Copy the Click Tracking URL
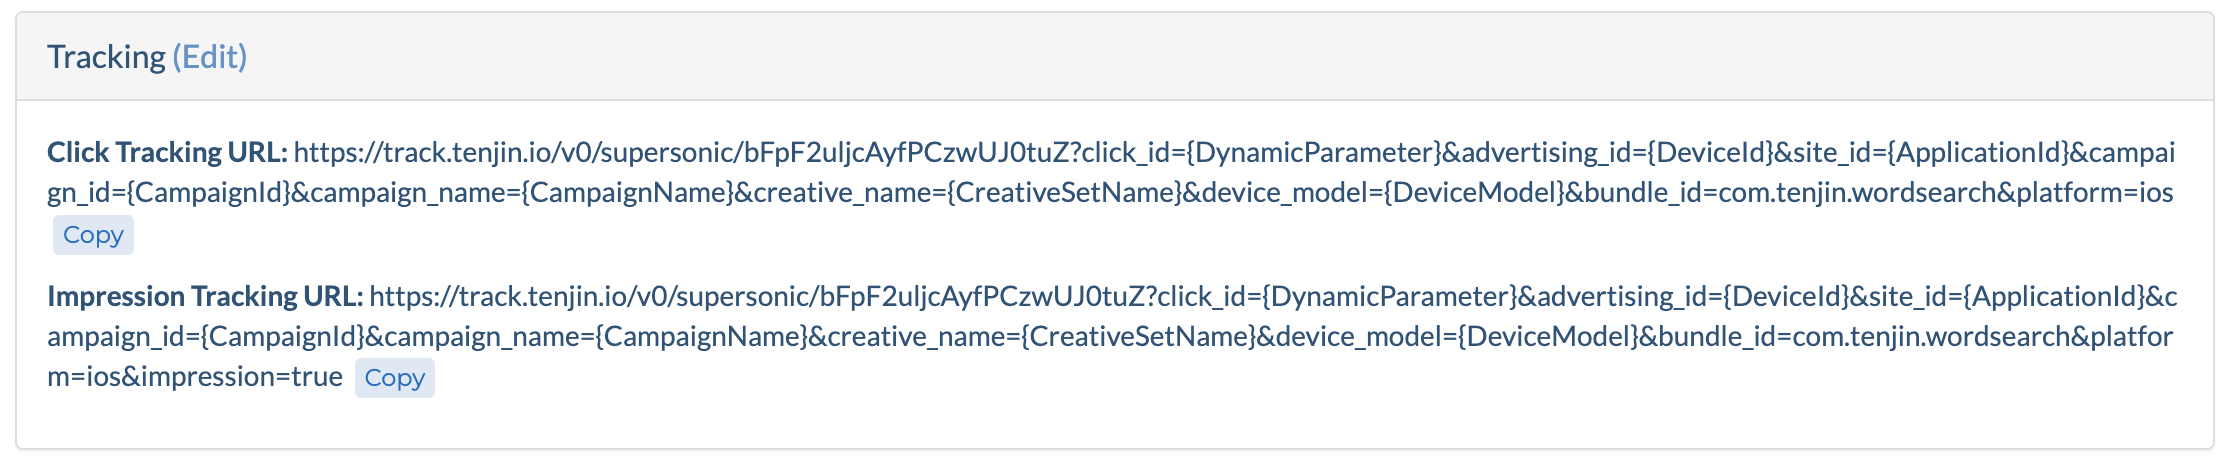The width and height of the screenshot is (2227, 471). [x=93, y=235]
